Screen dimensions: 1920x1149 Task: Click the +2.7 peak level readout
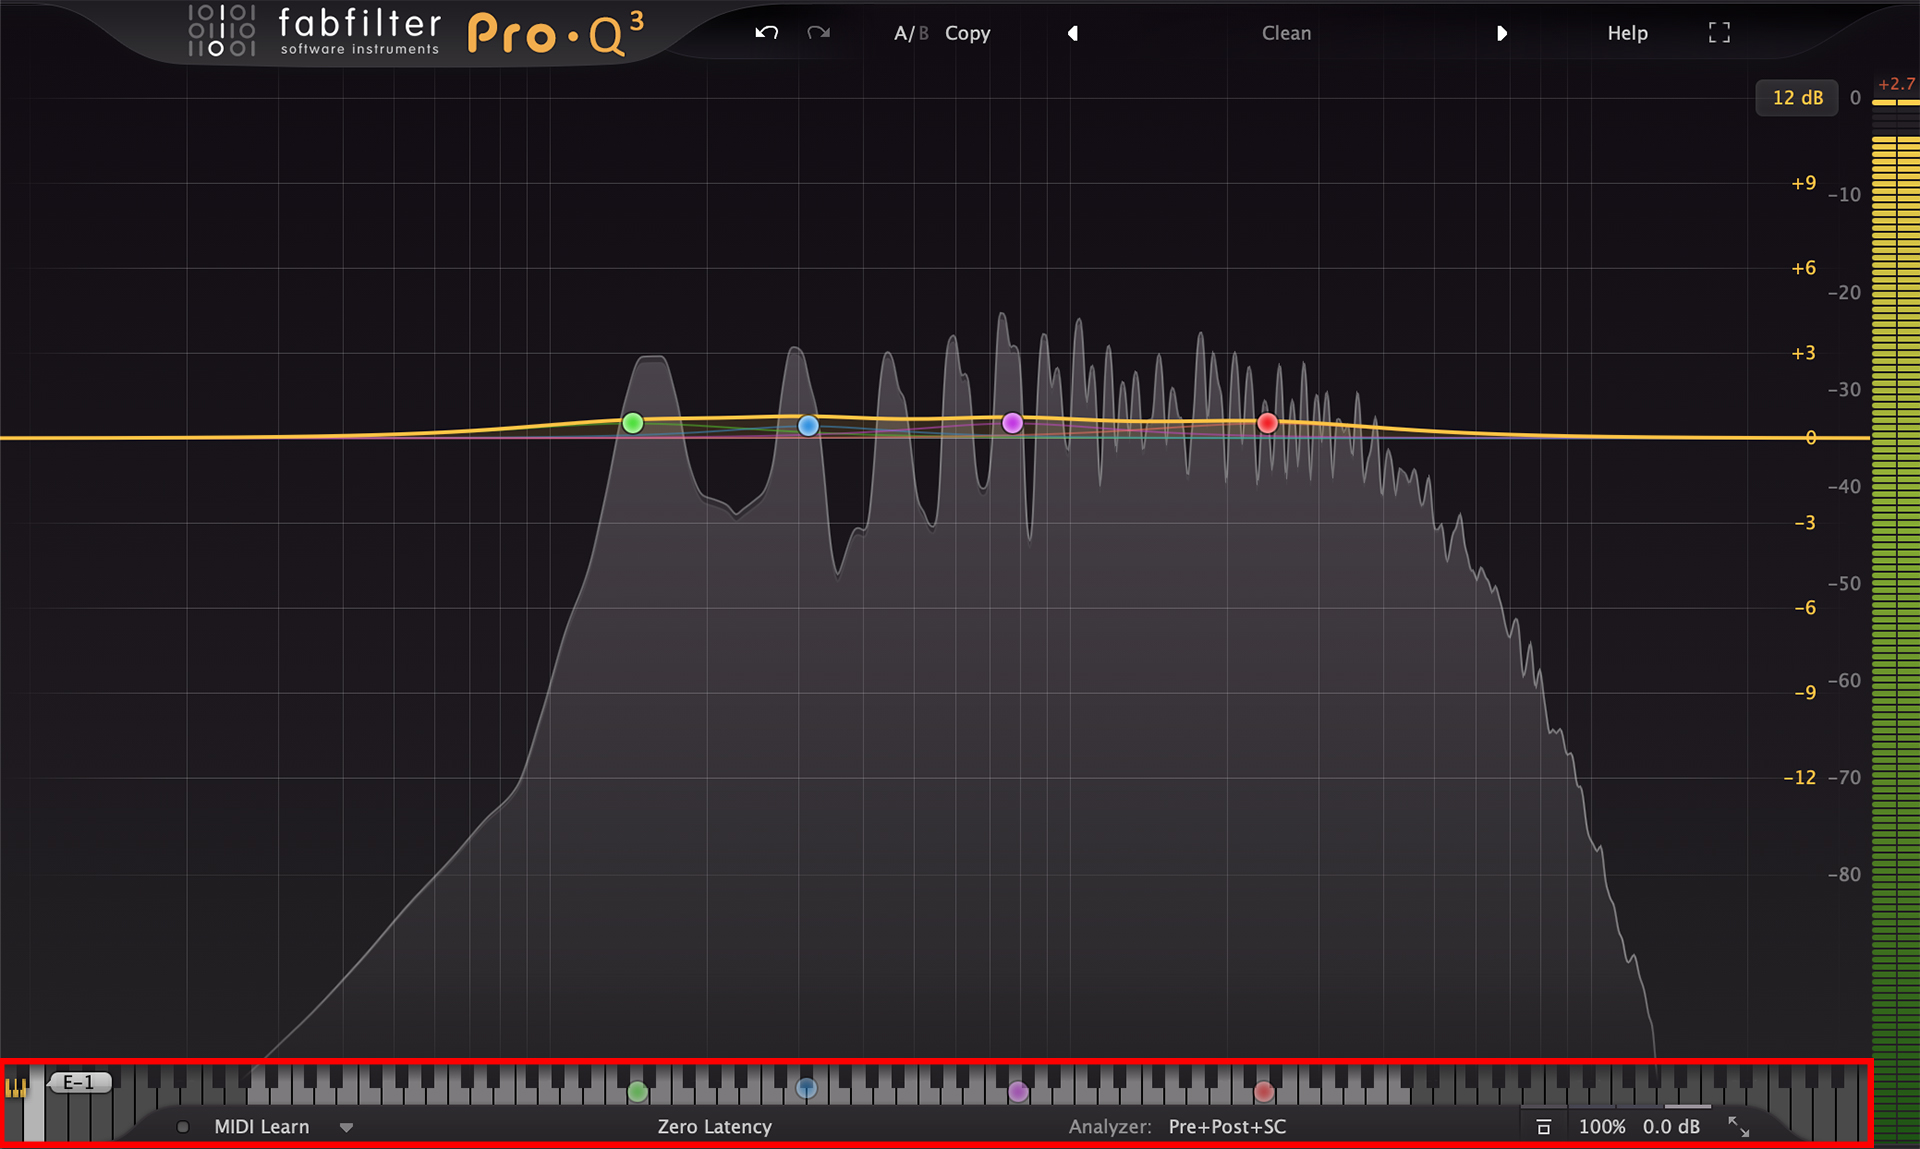[1896, 84]
